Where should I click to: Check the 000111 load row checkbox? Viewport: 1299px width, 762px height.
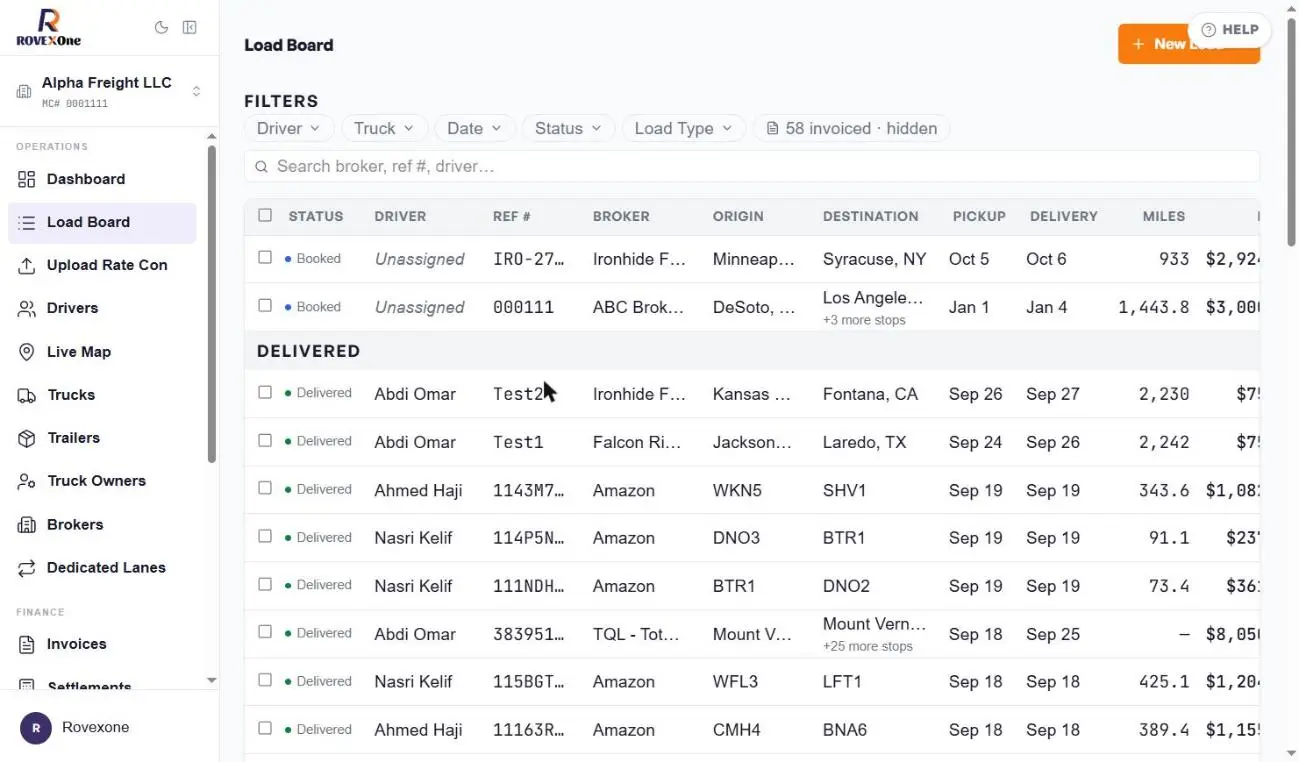tap(265, 305)
